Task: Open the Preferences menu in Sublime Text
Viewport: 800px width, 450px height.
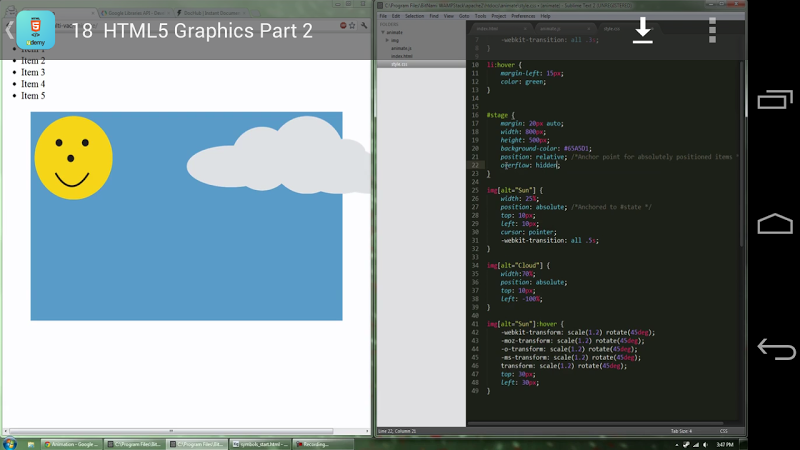Action: [523, 16]
